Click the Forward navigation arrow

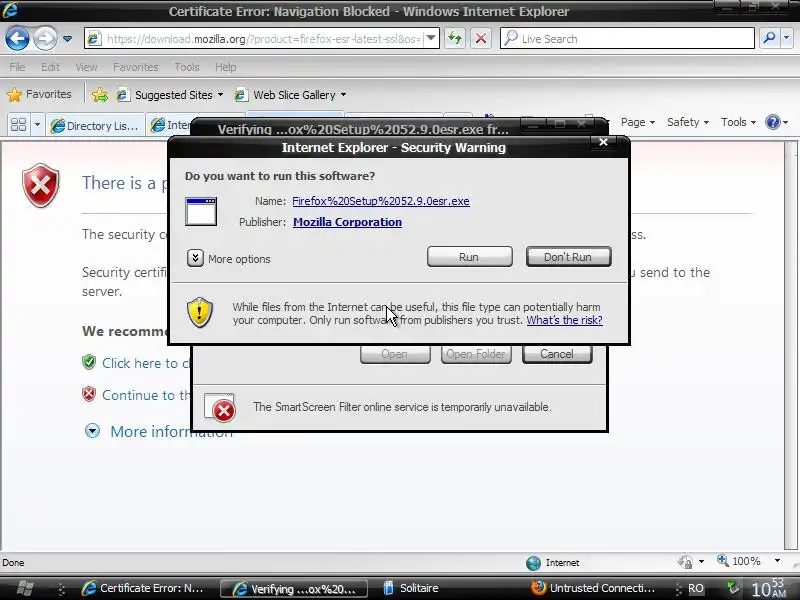45,39
